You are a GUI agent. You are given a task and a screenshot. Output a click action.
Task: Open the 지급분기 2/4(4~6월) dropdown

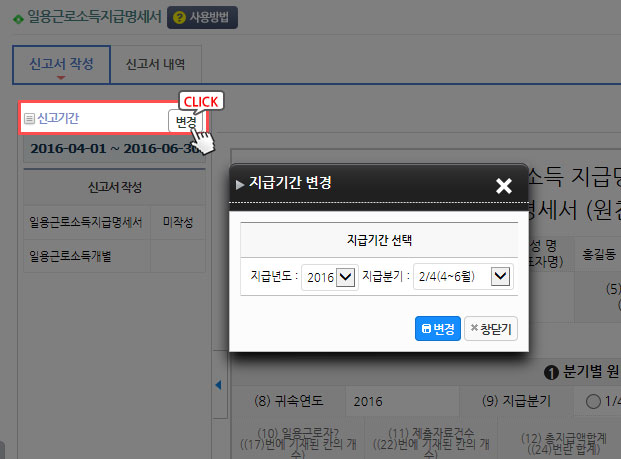point(463,276)
